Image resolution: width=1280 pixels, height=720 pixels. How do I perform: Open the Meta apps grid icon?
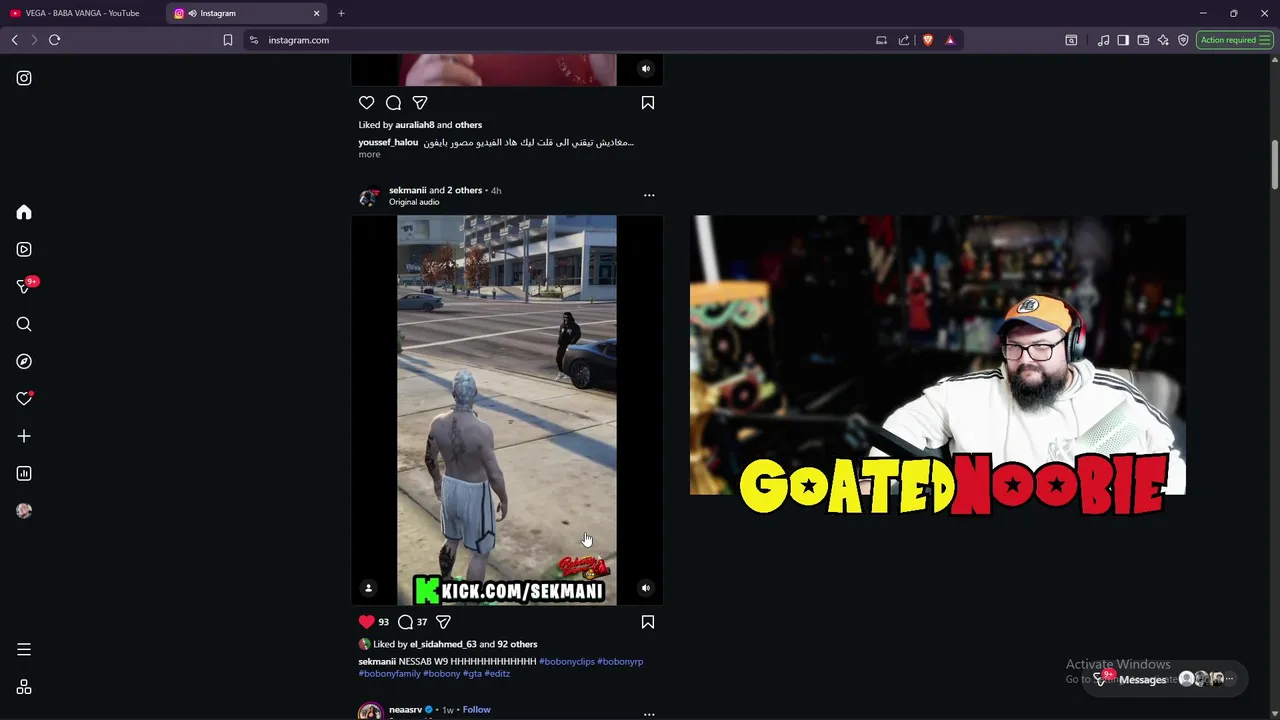[x=24, y=687]
